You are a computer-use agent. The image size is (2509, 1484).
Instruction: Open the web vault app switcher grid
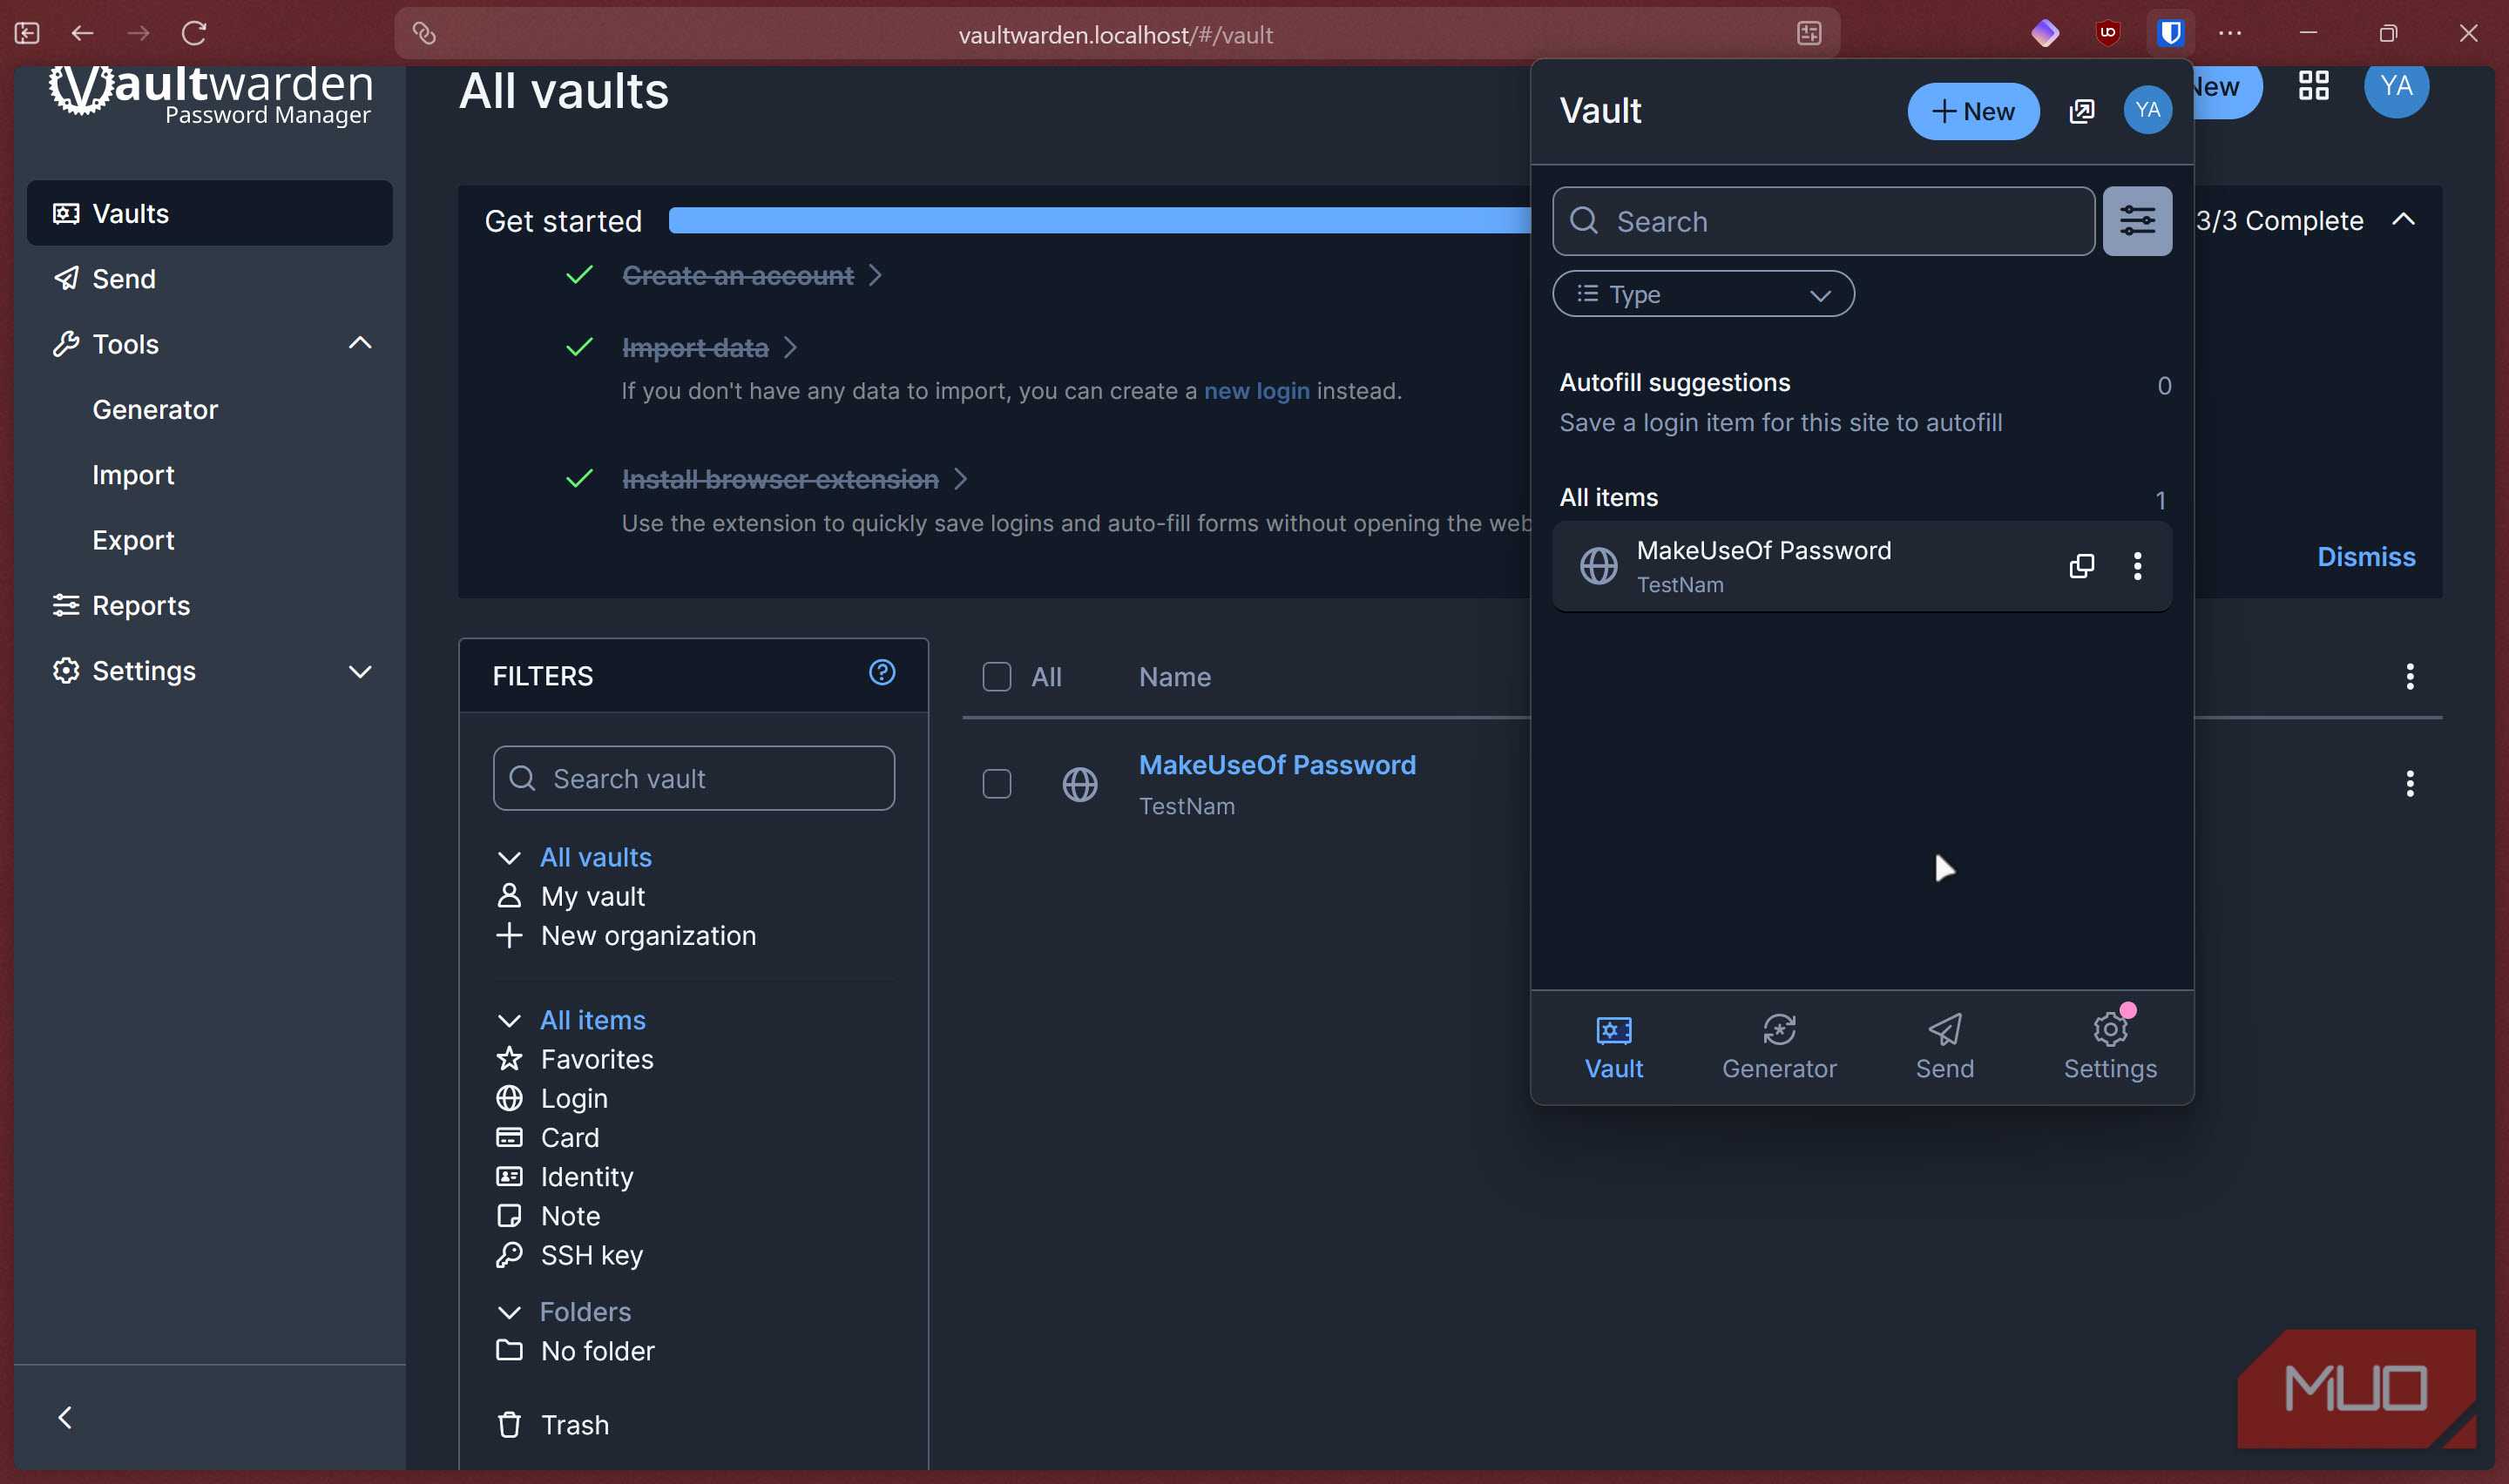pos(2313,86)
